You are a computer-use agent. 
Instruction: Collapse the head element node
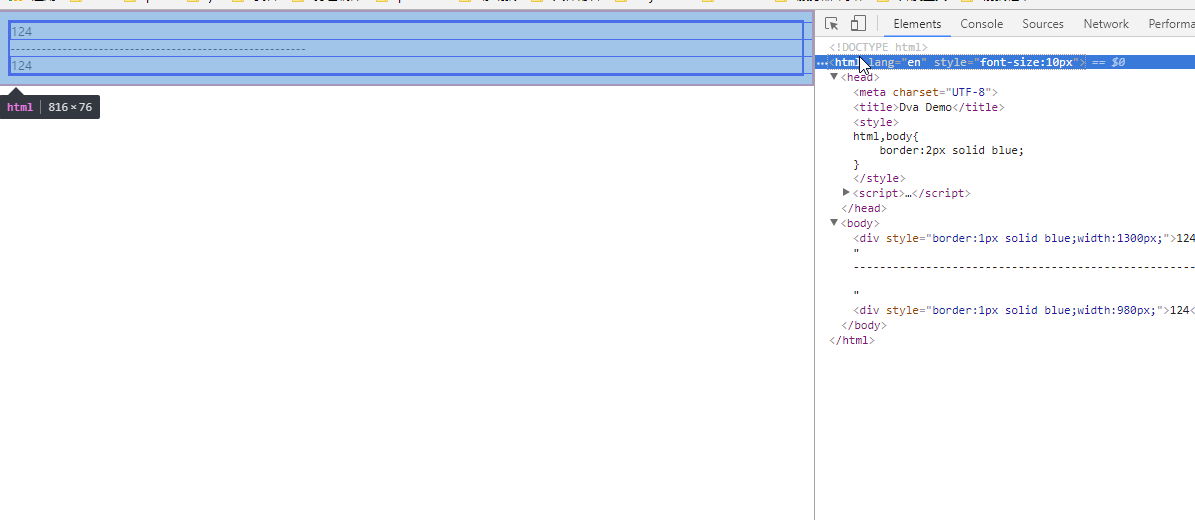pos(834,77)
